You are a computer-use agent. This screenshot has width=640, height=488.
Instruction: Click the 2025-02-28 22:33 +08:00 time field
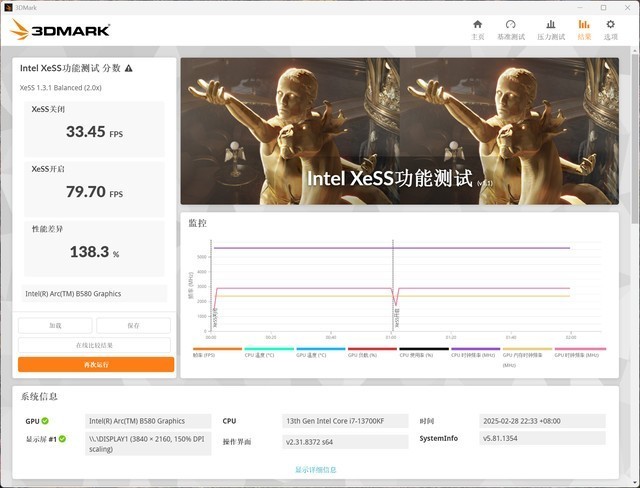click(542, 421)
